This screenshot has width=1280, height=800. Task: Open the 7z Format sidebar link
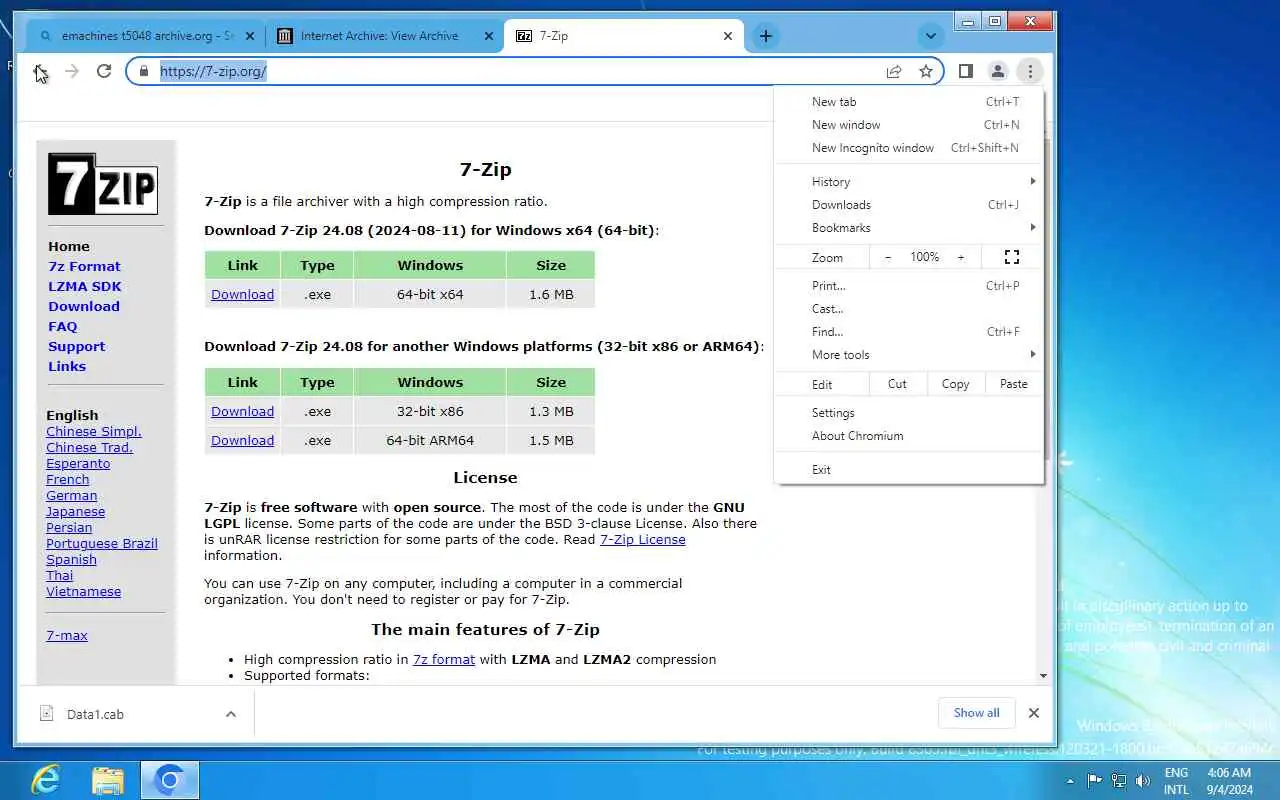[x=84, y=266]
